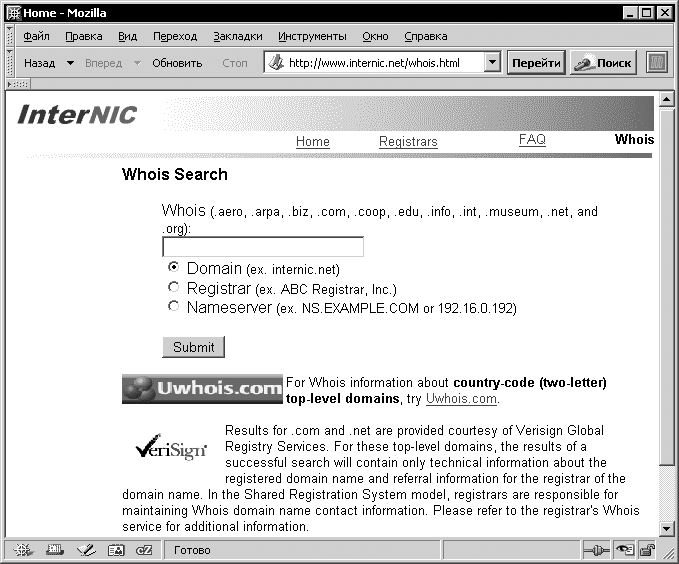Click the VeriSign logo image
The height and width of the screenshot is (564, 679).
[x=171, y=447]
